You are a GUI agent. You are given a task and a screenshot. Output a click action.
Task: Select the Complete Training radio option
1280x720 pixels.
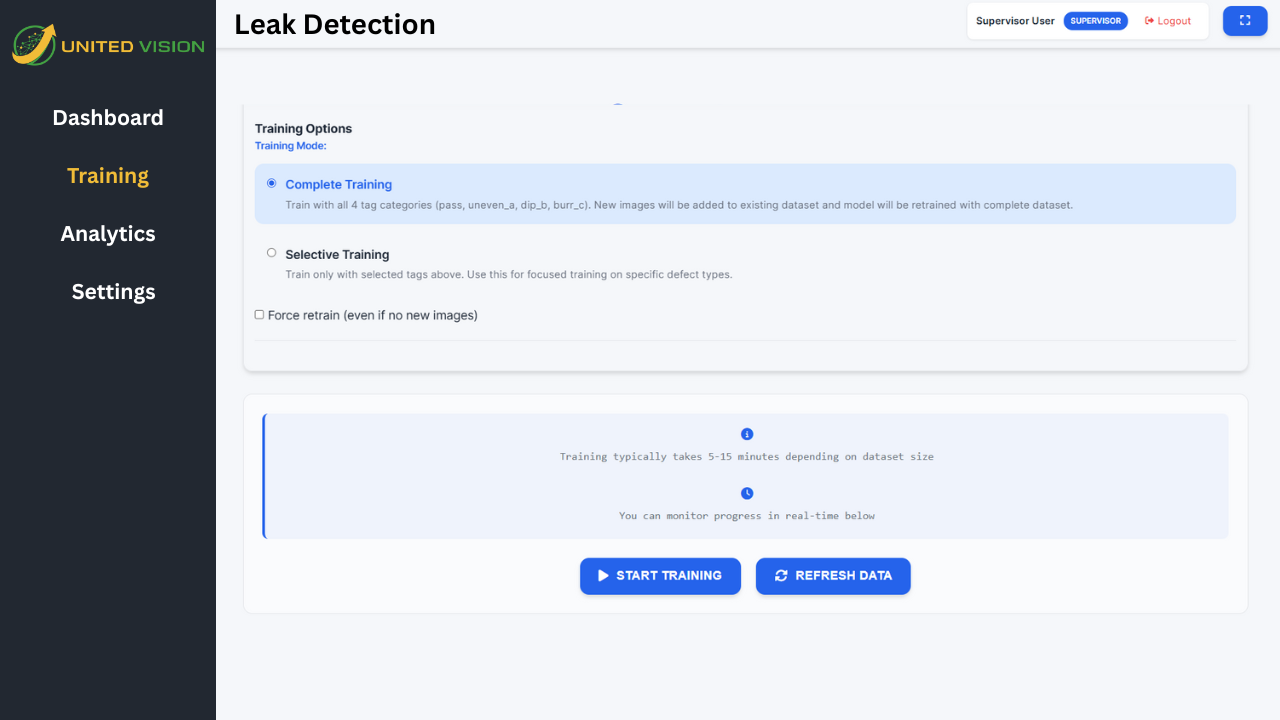[x=272, y=183]
